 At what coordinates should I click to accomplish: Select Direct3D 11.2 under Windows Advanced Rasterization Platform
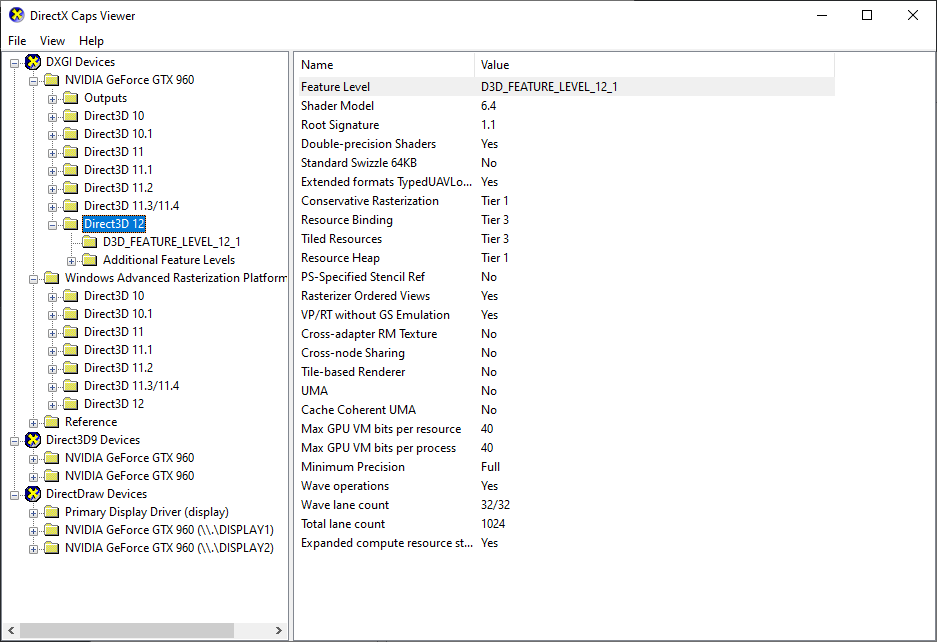118,368
